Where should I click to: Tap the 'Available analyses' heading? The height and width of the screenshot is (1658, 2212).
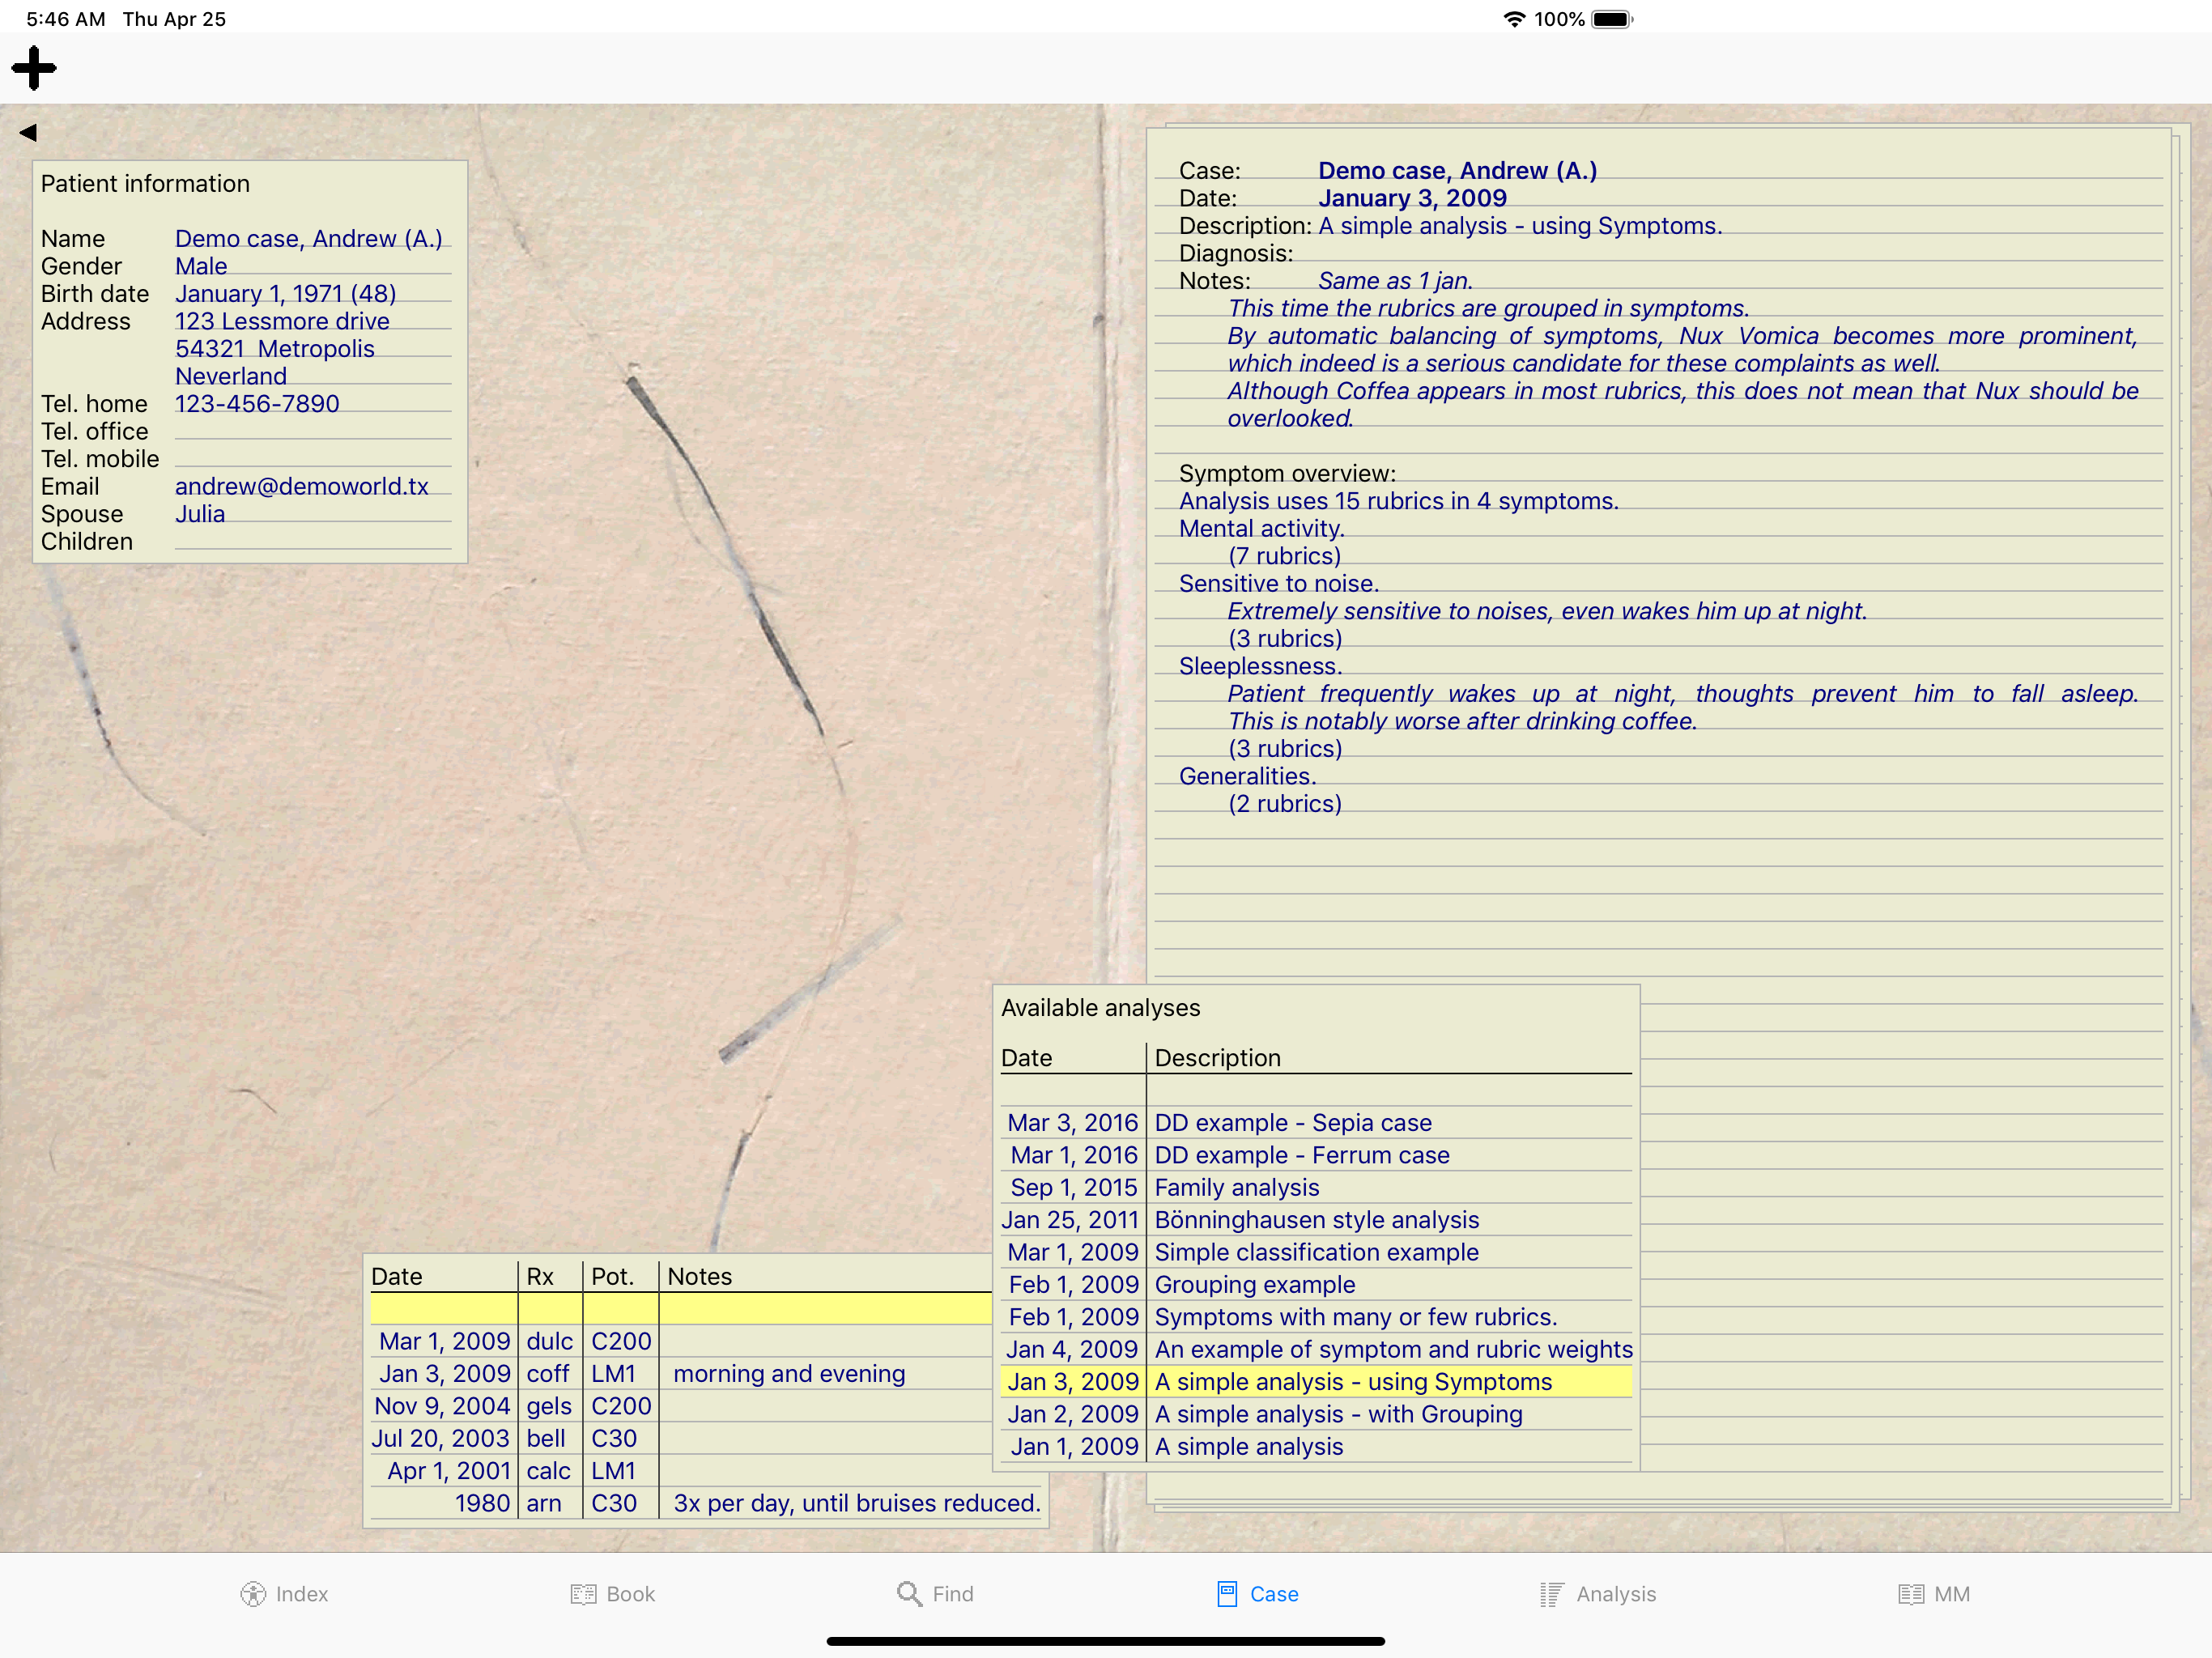pos(1101,1008)
